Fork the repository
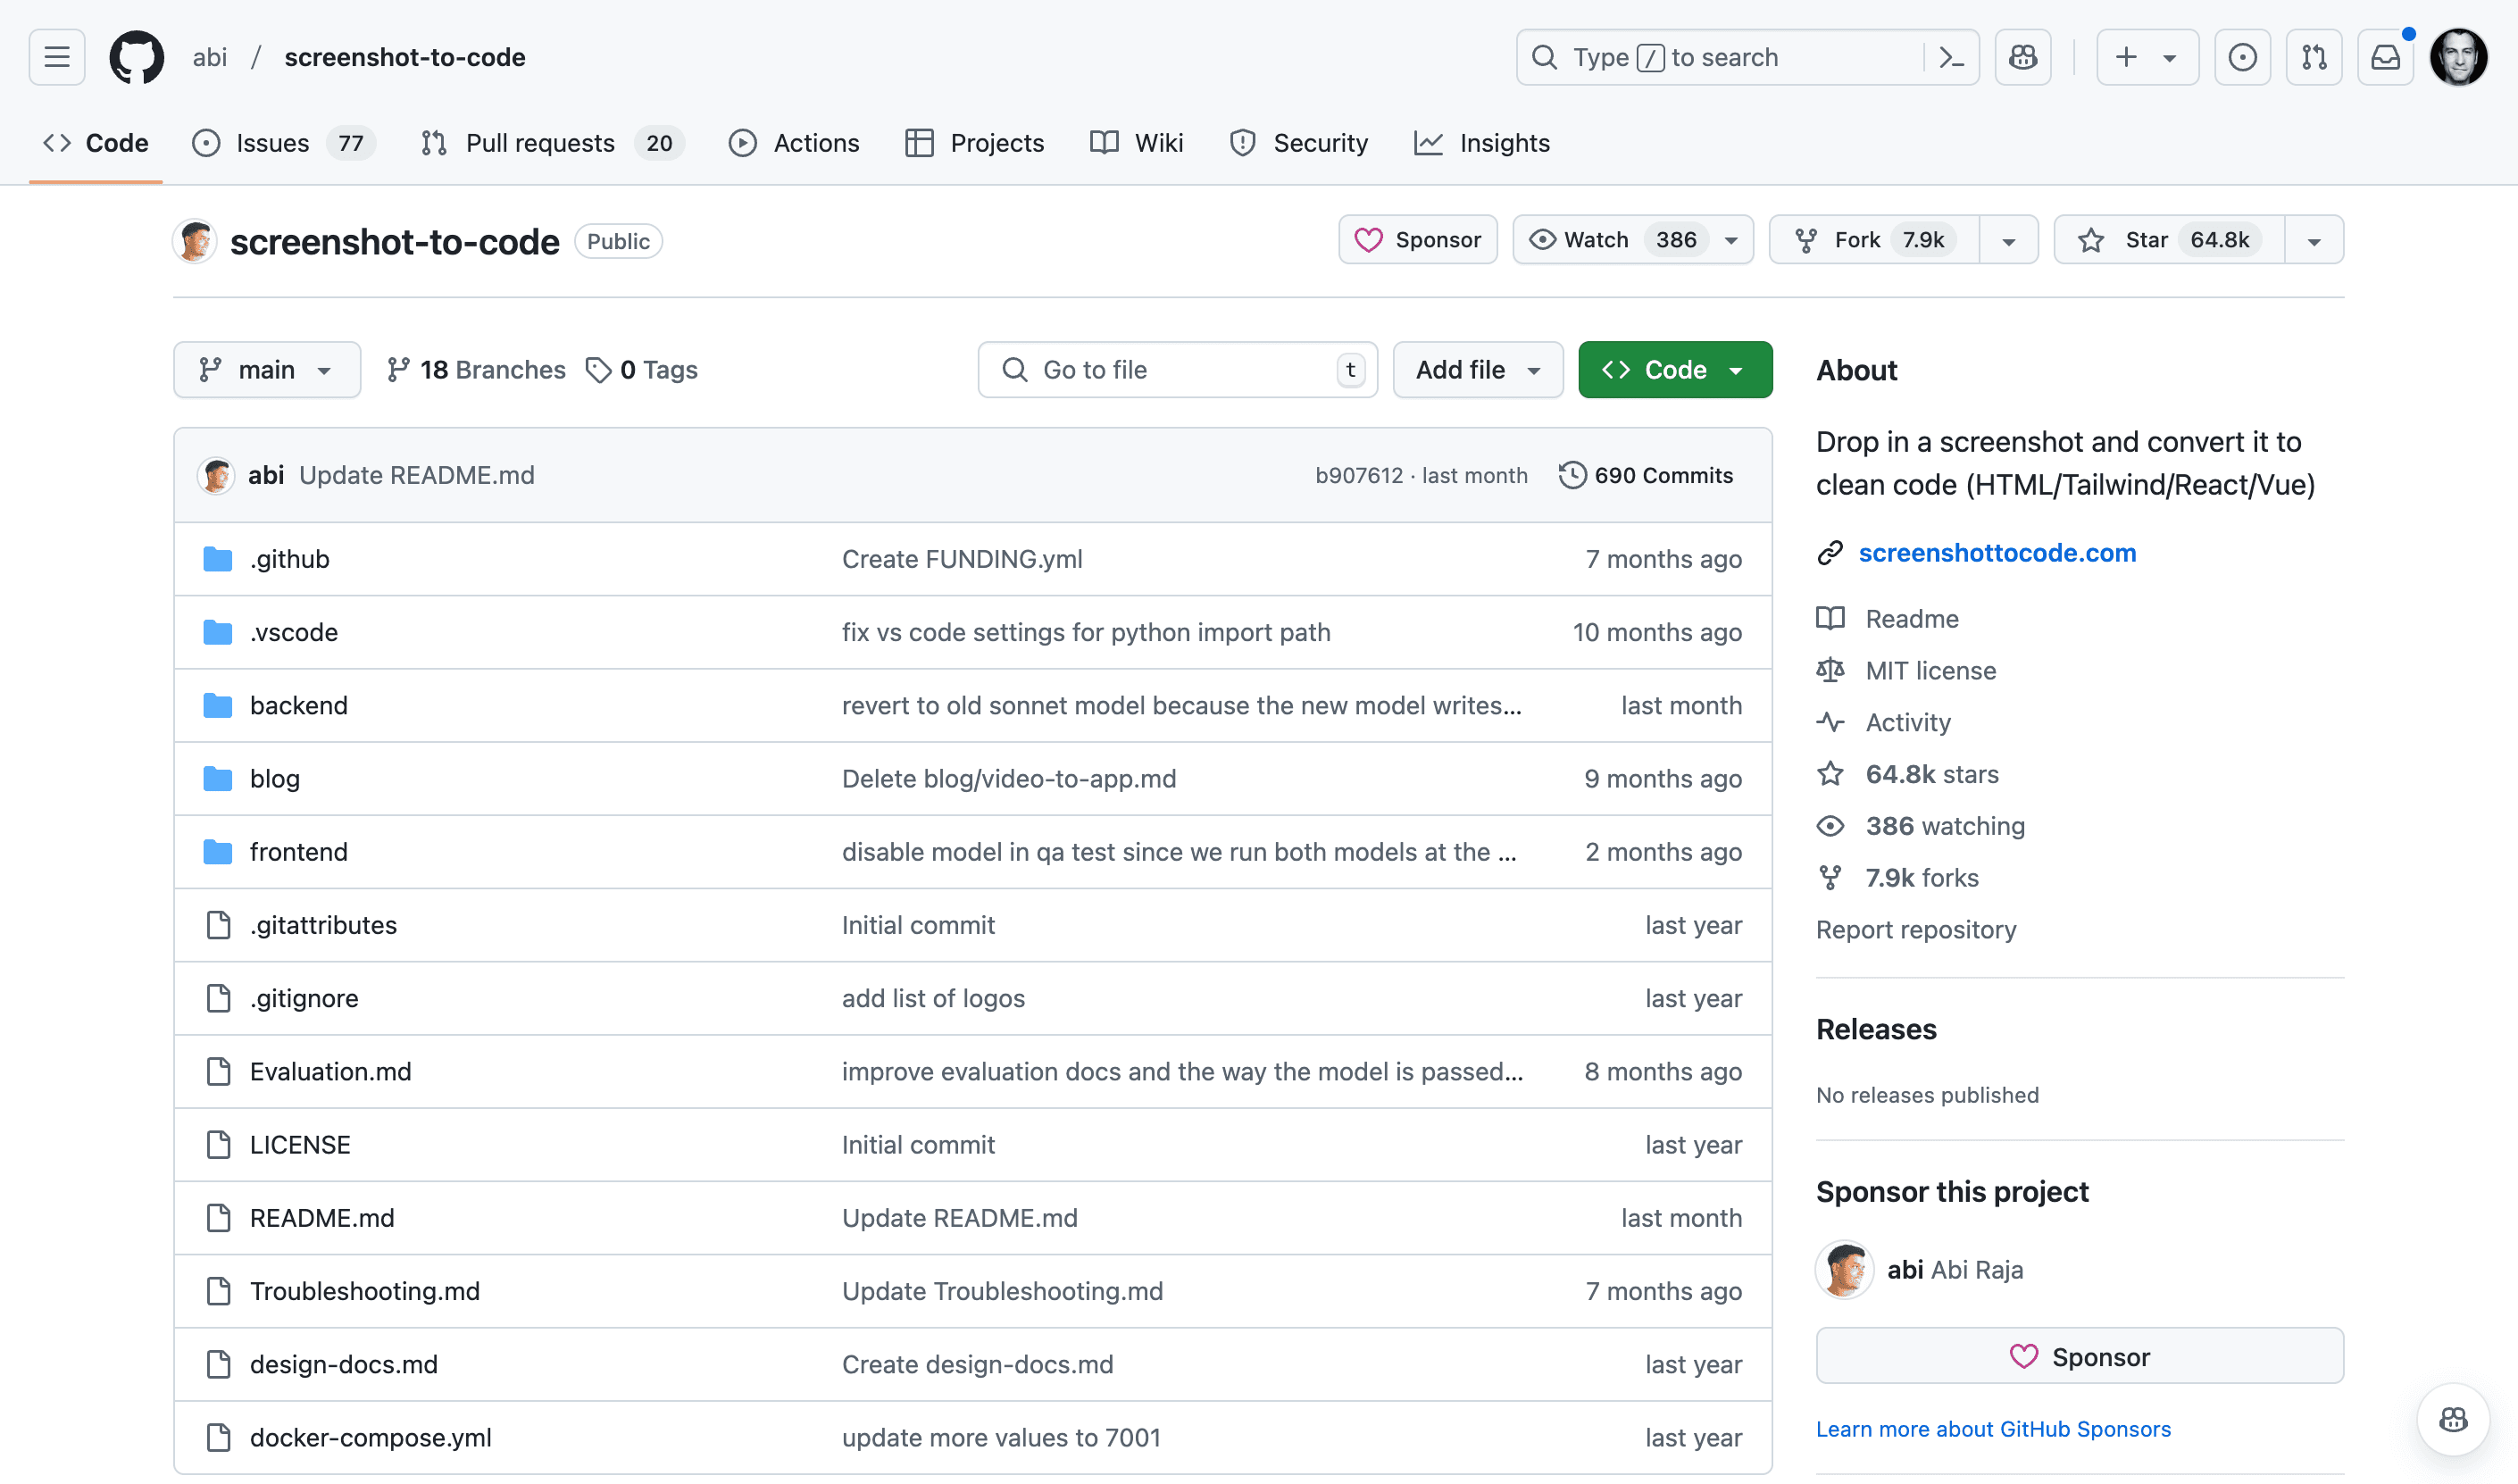 click(x=1874, y=240)
